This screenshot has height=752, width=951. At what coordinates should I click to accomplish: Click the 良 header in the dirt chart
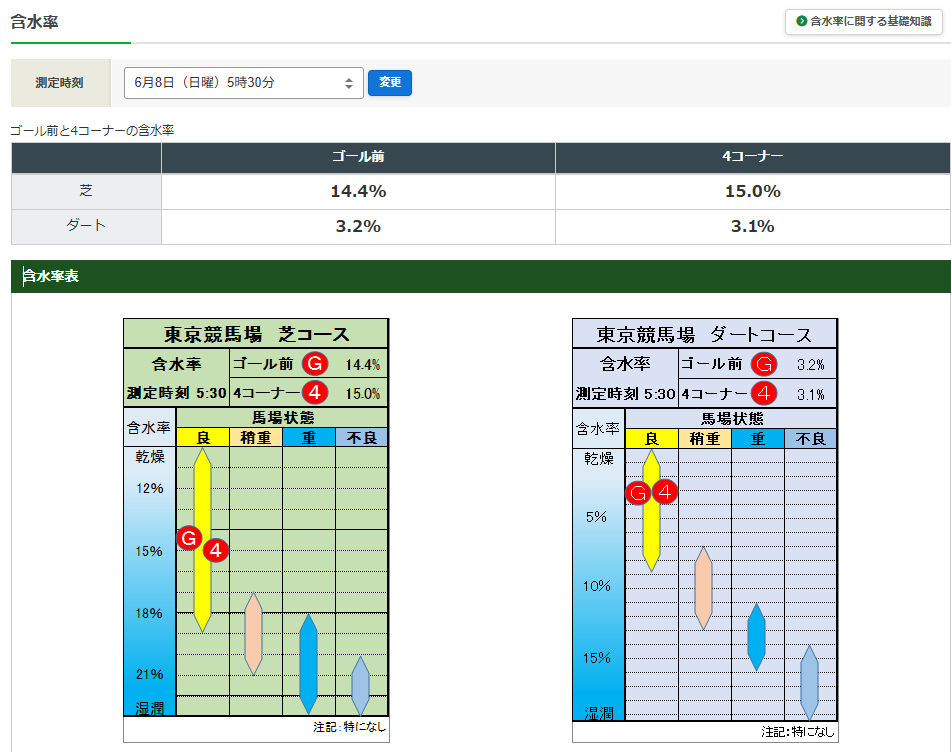coord(651,438)
